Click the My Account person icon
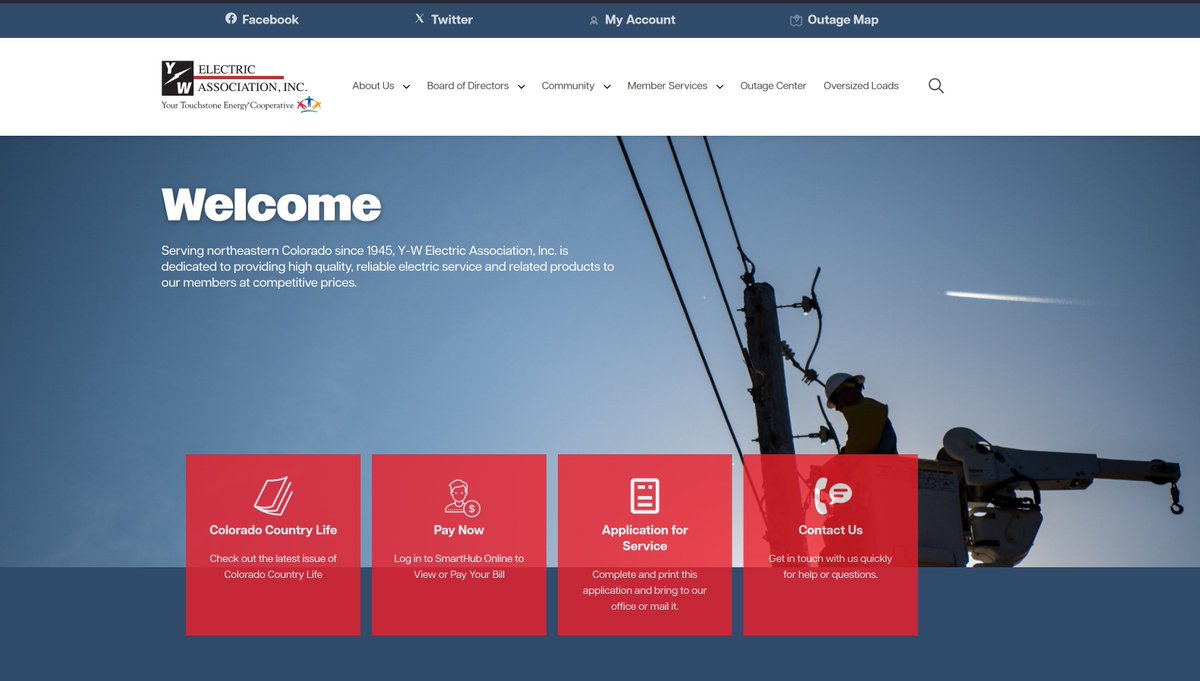Image resolution: width=1200 pixels, height=681 pixels. [x=594, y=20]
